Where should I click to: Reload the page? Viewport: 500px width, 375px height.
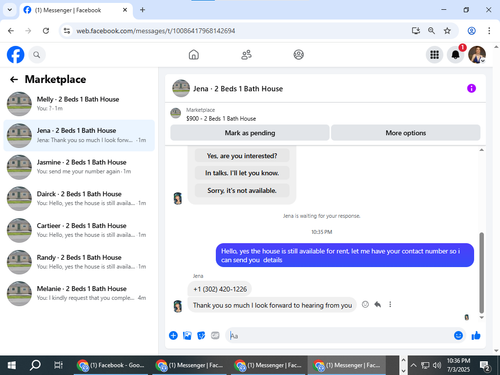(x=46, y=31)
